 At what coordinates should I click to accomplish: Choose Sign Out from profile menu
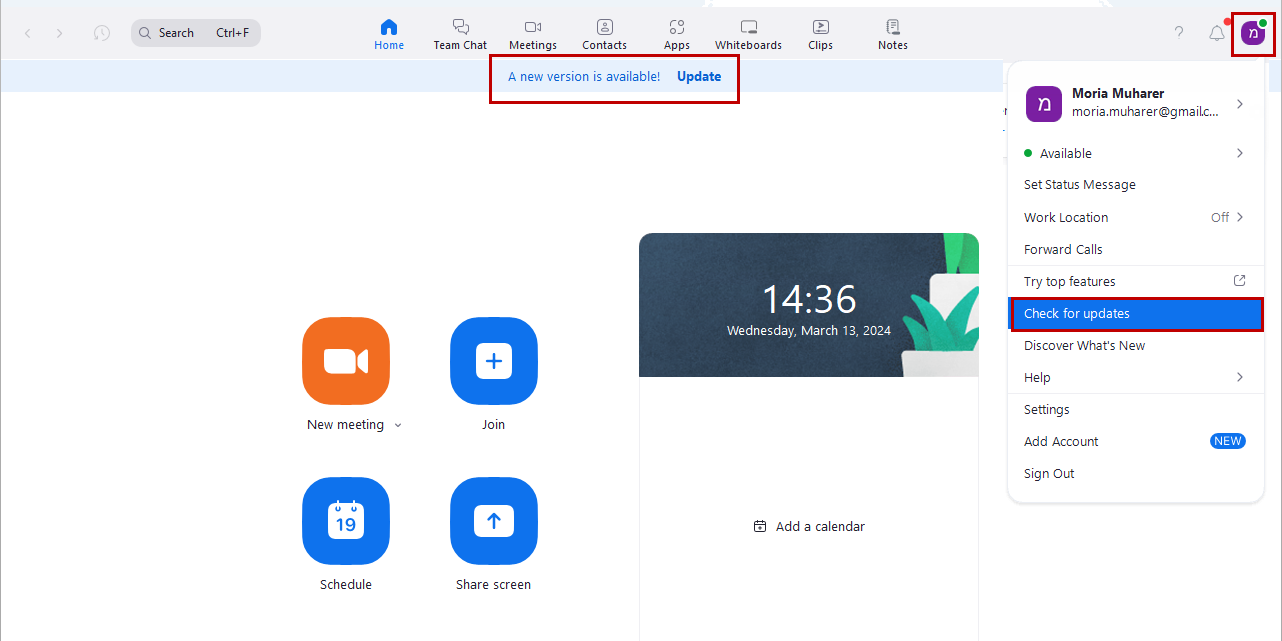1049,473
